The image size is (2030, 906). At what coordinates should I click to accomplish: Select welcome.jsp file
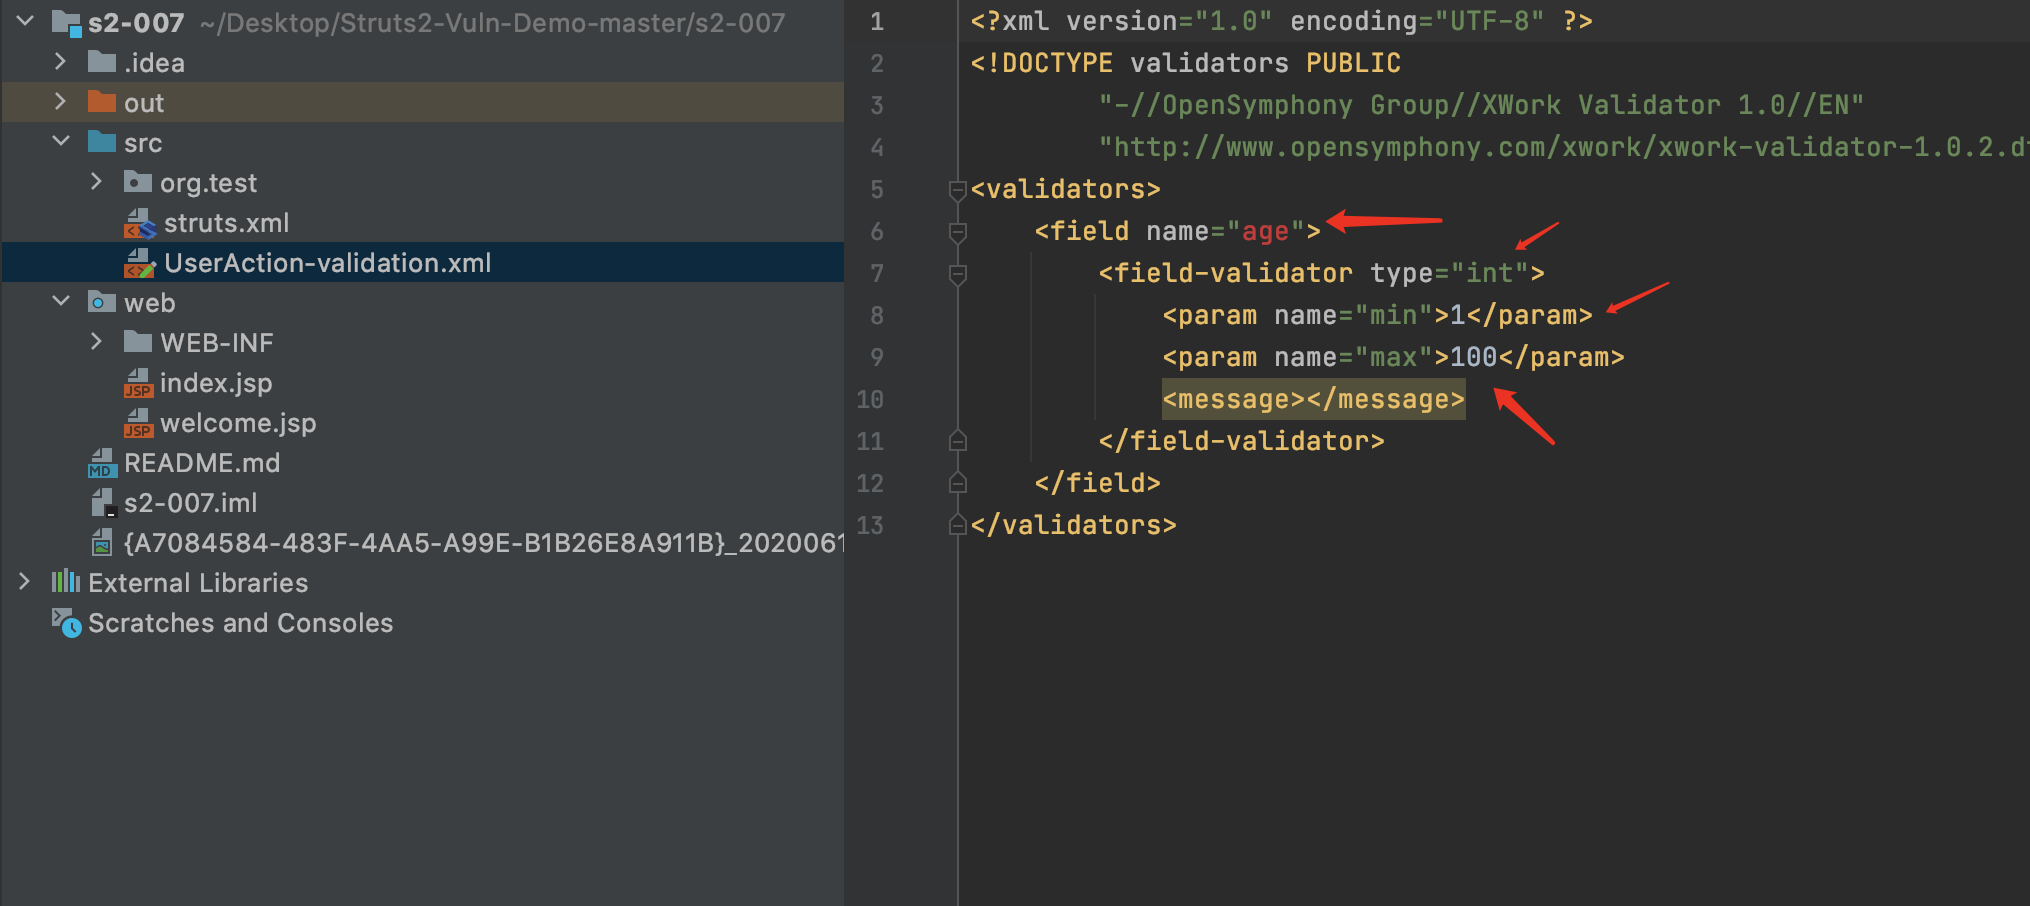coord(238,423)
